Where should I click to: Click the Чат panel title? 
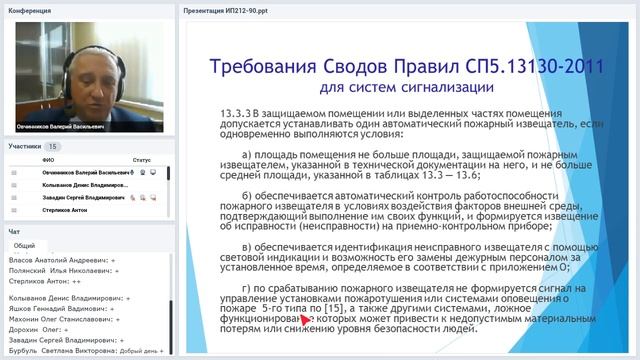14,231
